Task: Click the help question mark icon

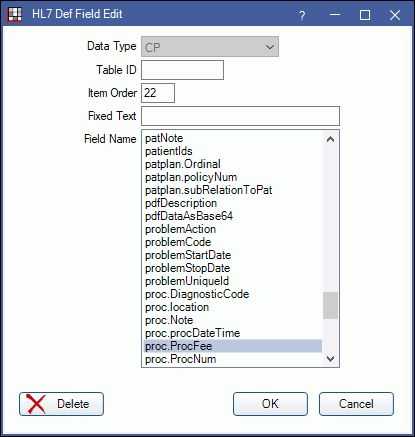Action: tap(302, 15)
